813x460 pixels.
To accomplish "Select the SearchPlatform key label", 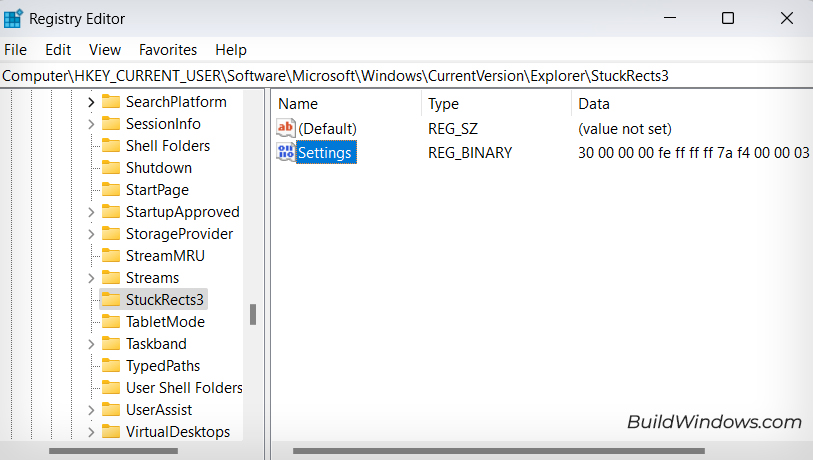I will 176,102.
